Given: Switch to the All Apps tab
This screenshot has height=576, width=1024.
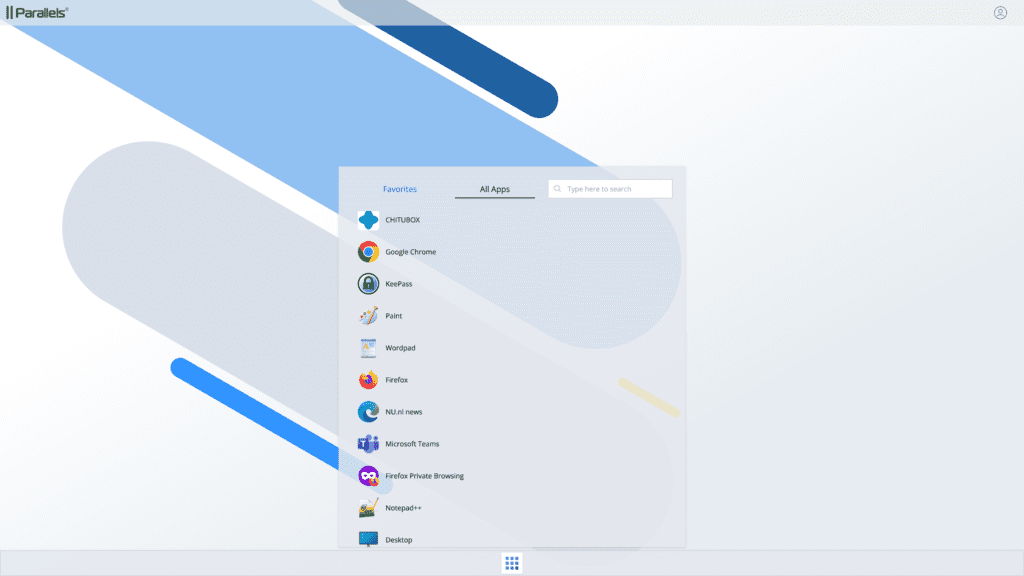Looking at the screenshot, I should (x=494, y=188).
